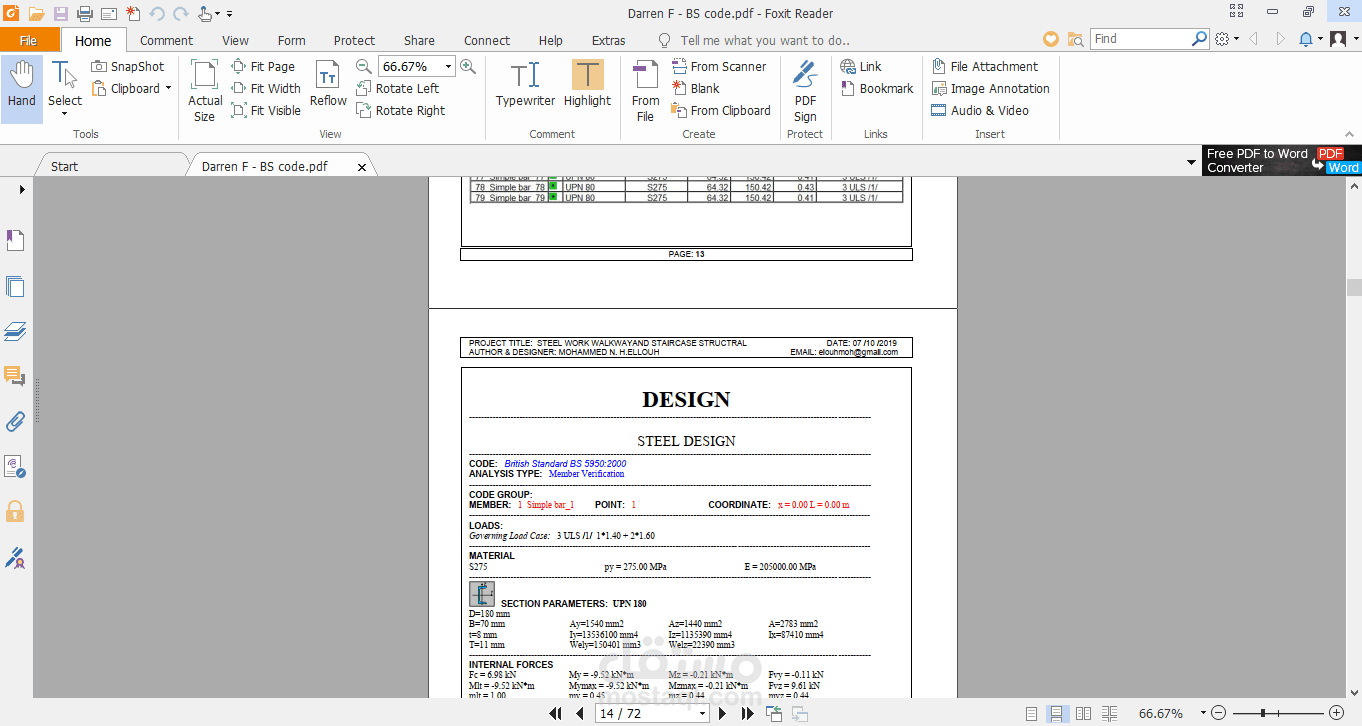Switch to single page view mode
The height and width of the screenshot is (726, 1362).
pyautogui.click(x=1032, y=714)
